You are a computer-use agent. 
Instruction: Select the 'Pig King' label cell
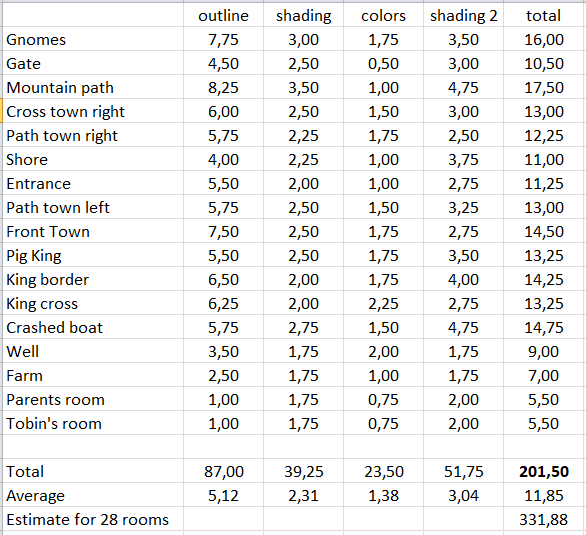tap(93, 255)
